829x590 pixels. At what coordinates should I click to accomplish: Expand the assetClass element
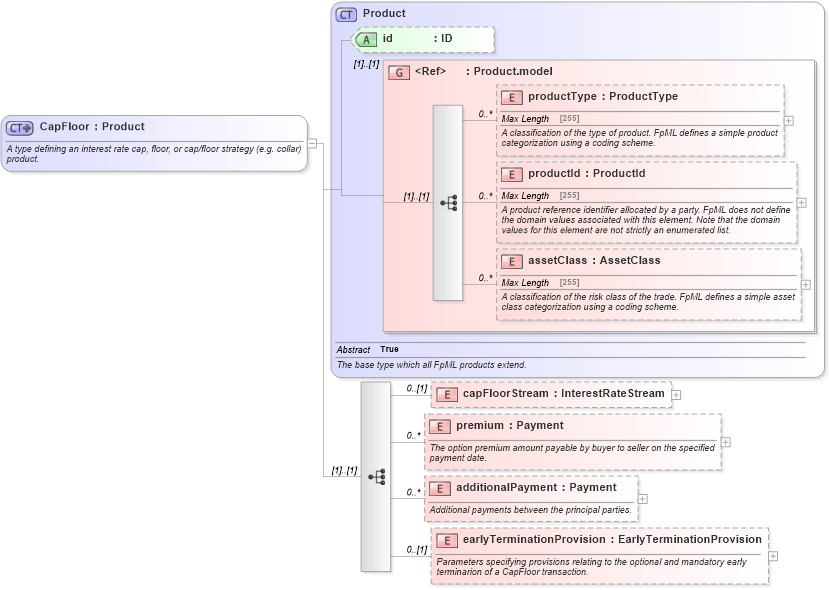(x=806, y=285)
